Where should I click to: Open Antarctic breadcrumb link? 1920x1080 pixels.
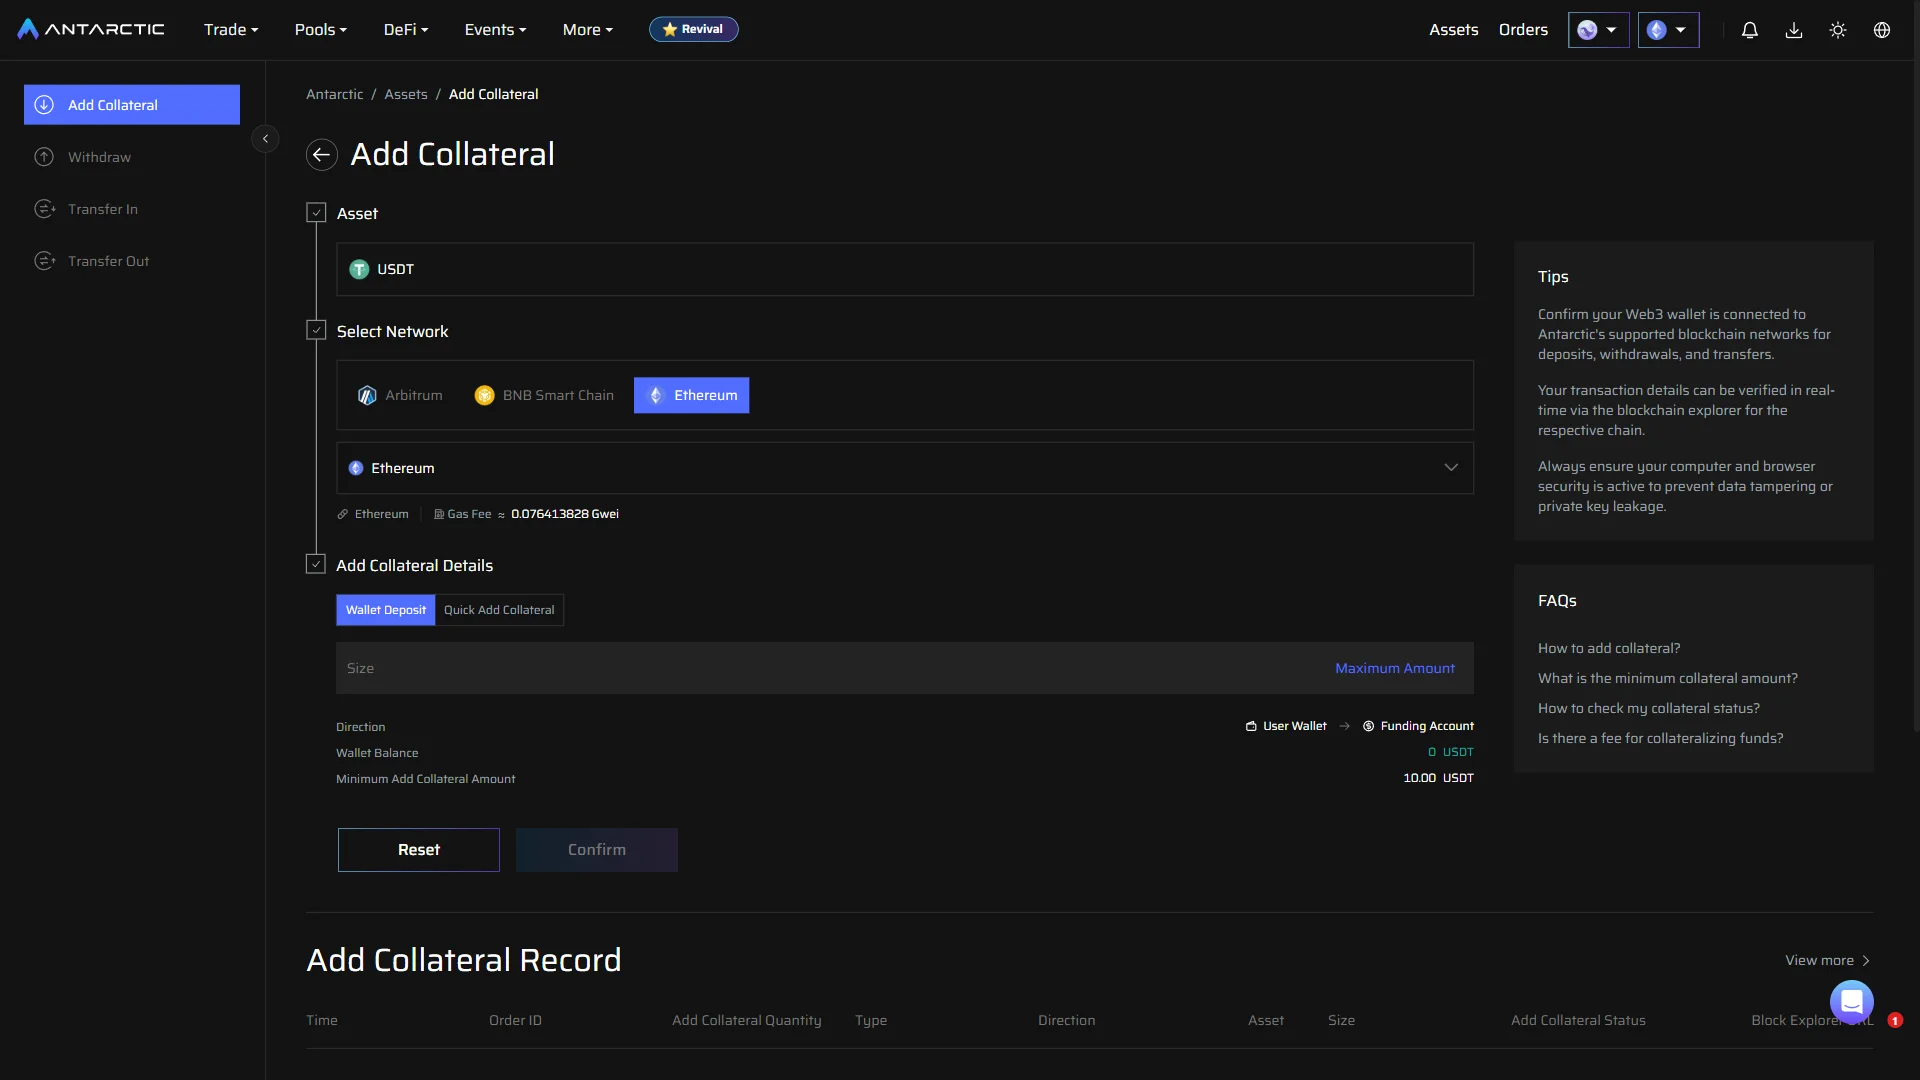click(x=335, y=94)
